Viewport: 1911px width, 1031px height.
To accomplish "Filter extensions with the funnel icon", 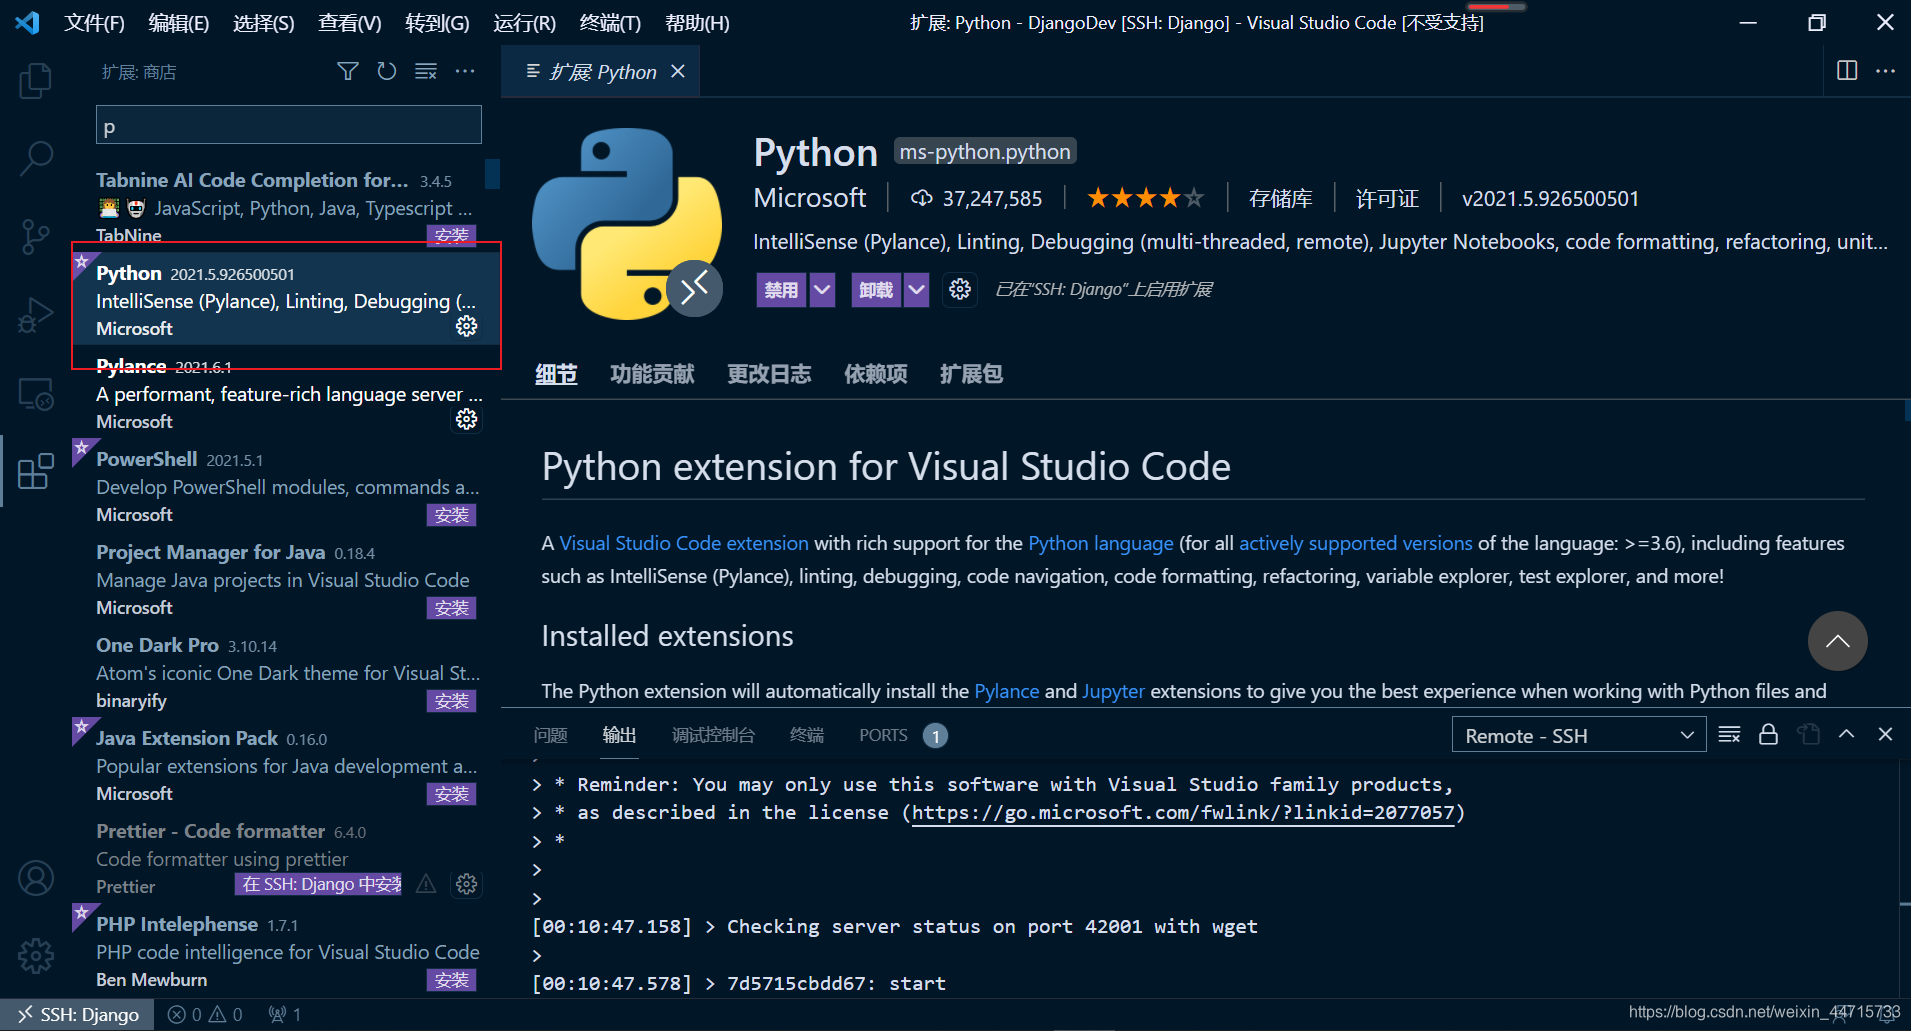I will (x=348, y=71).
